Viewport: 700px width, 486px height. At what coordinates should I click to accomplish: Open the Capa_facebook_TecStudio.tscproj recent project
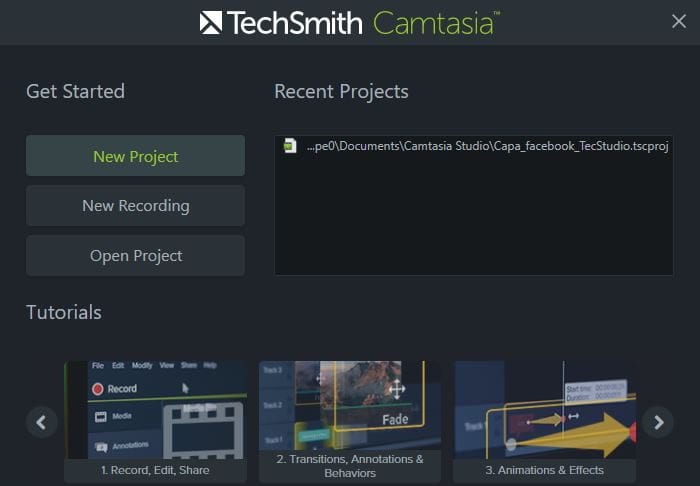486,146
